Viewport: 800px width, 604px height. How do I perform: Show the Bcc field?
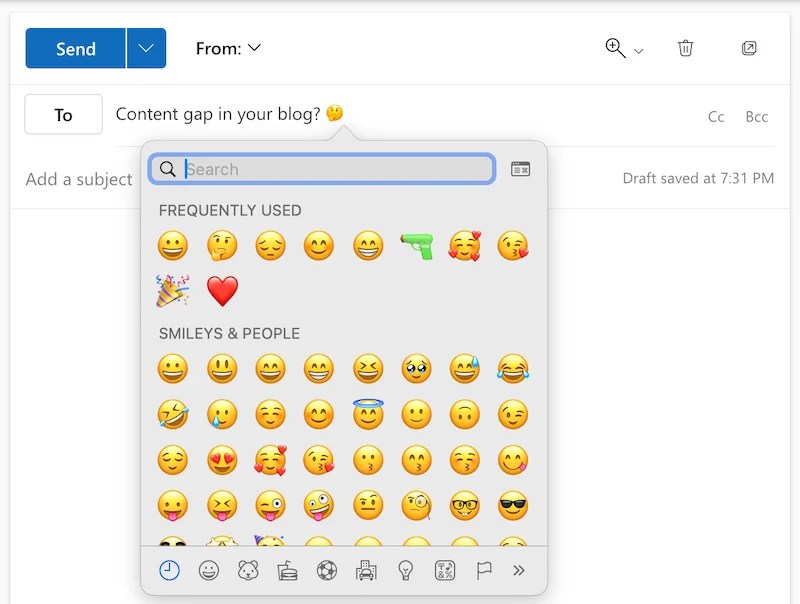point(756,116)
